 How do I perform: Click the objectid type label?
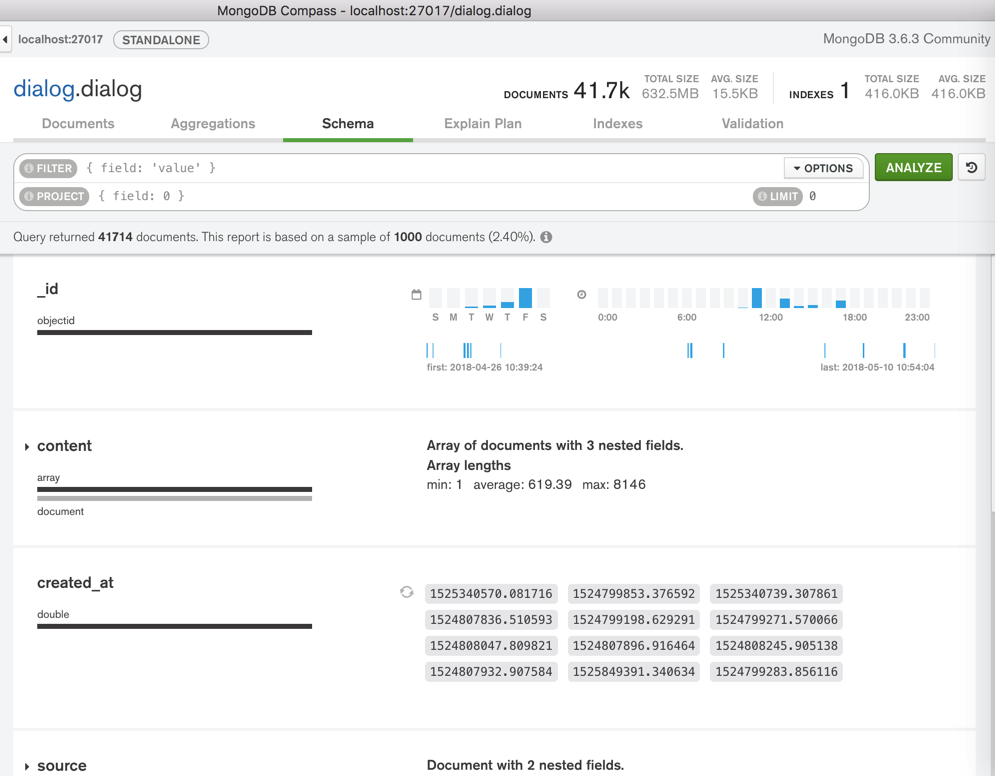point(56,320)
